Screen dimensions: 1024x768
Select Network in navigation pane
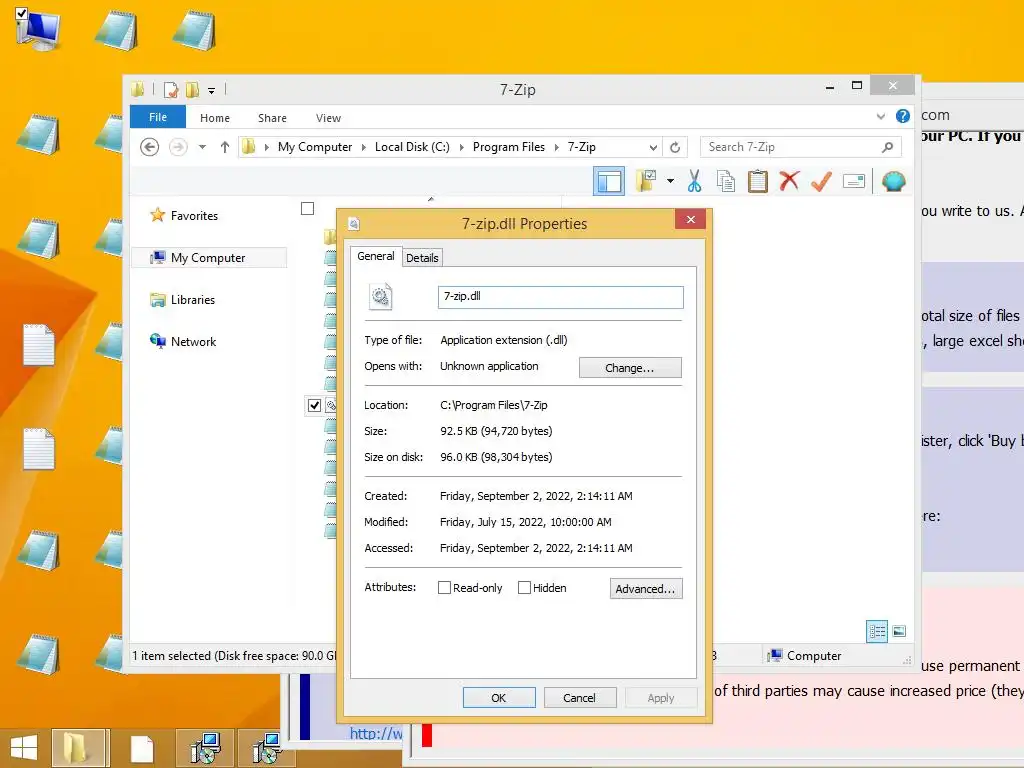(x=193, y=342)
